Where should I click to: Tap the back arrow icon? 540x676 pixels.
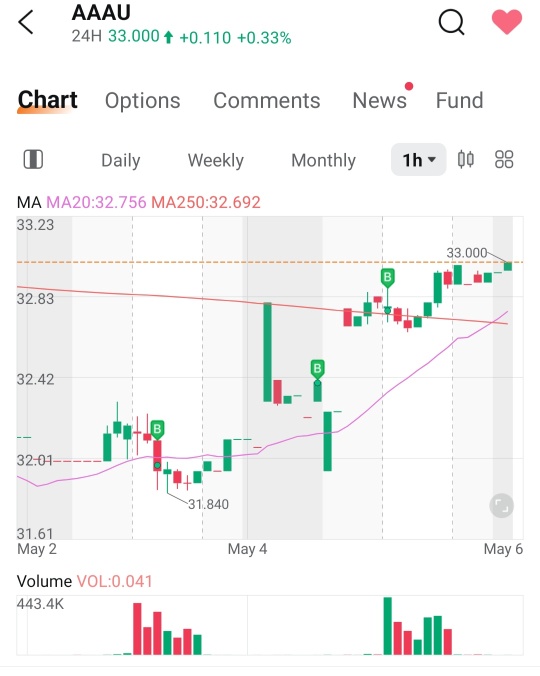pyautogui.click(x=26, y=22)
